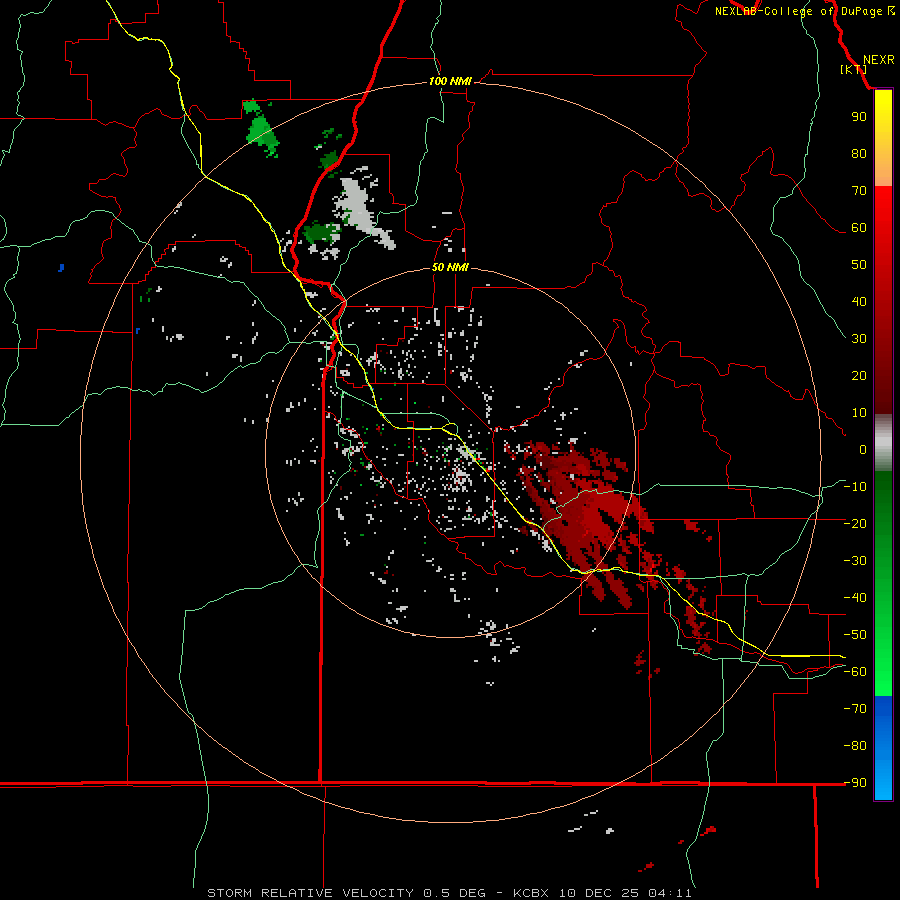The height and width of the screenshot is (900, 900).
Task: Click the "-30" value on the color scale
Action: pyautogui.click(x=855, y=561)
